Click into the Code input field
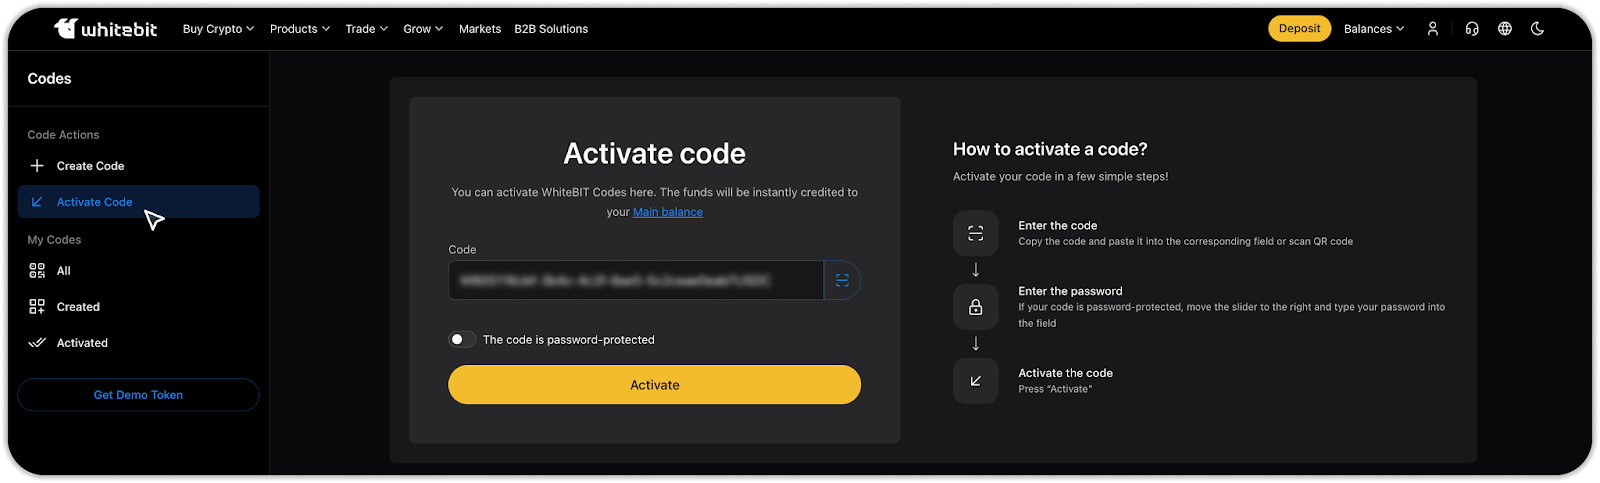Image resolution: width=1600 pixels, height=483 pixels. pyautogui.click(x=635, y=281)
